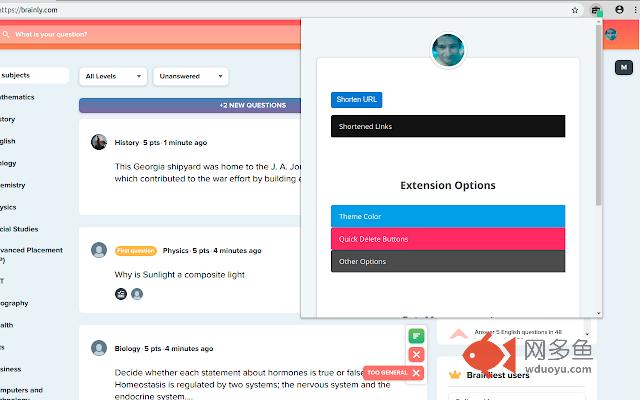The width and height of the screenshot is (640, 400).
Task: Click the red X quick delete button
Action: (416, 355)
